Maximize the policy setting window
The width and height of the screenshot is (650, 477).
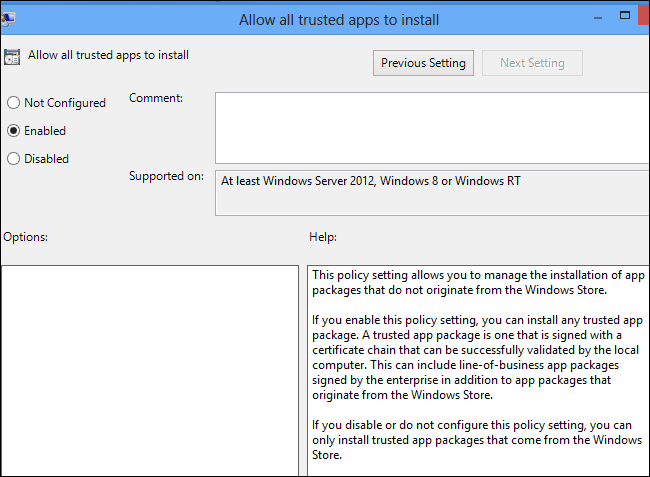tap(624, 16)
